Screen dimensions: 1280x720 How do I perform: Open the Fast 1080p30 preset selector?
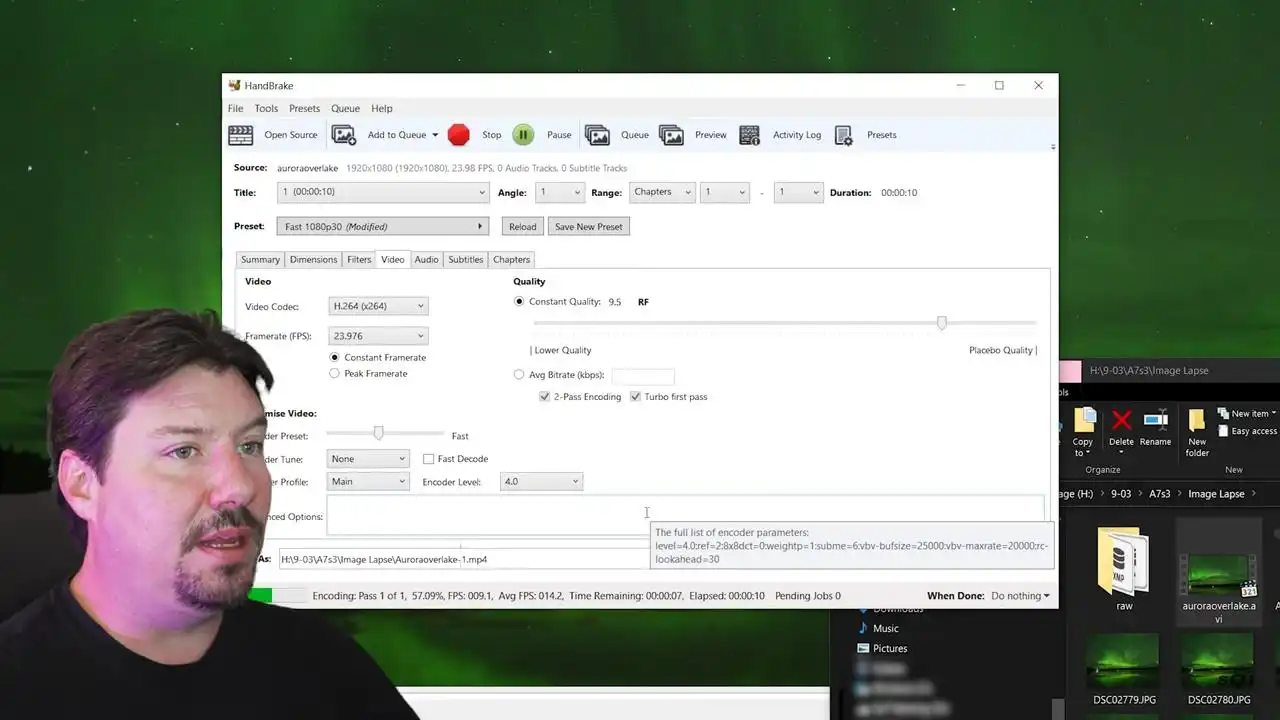point(383,226)
